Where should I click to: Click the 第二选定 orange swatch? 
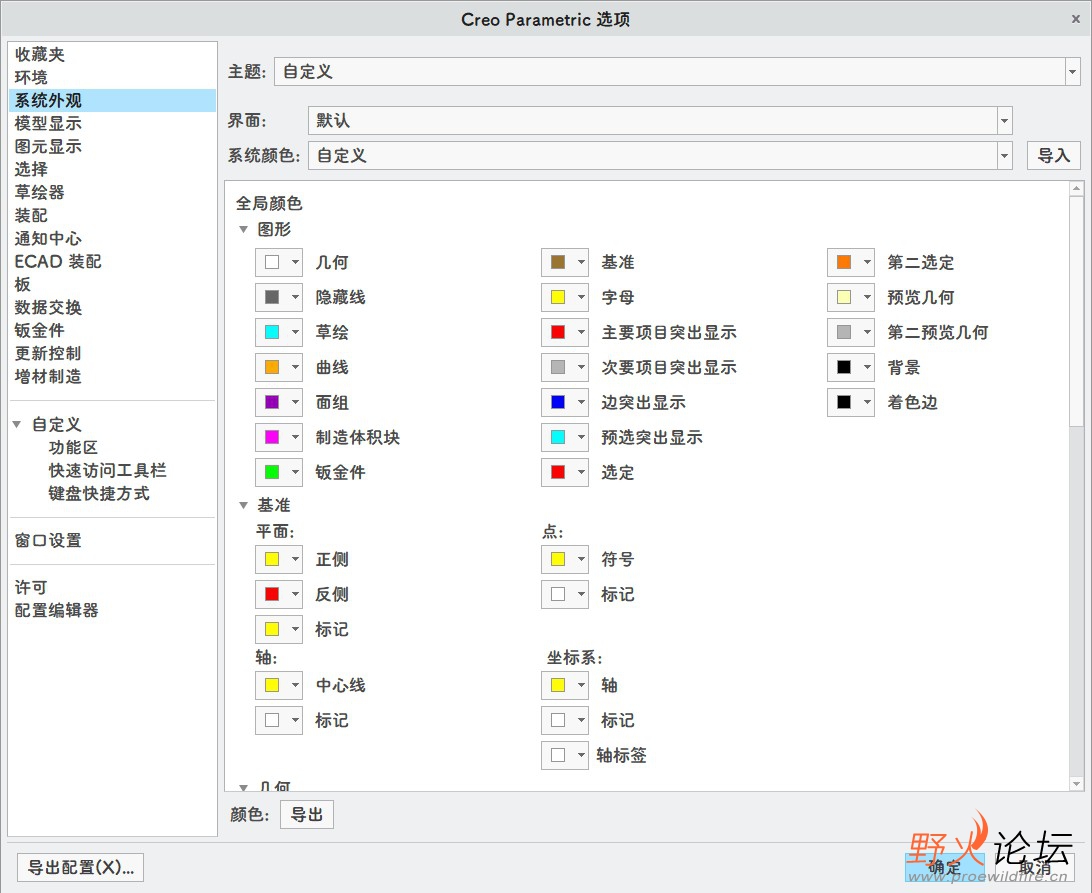[844, 262]
